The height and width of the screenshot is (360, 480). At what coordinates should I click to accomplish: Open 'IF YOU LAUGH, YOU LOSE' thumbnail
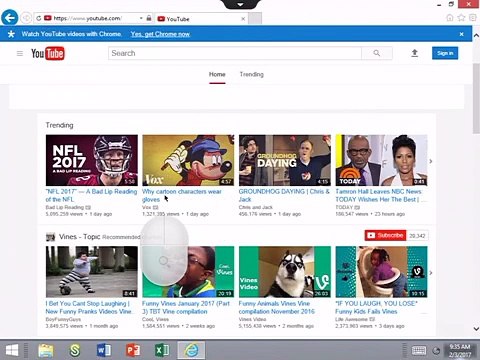tap(381, 272)
